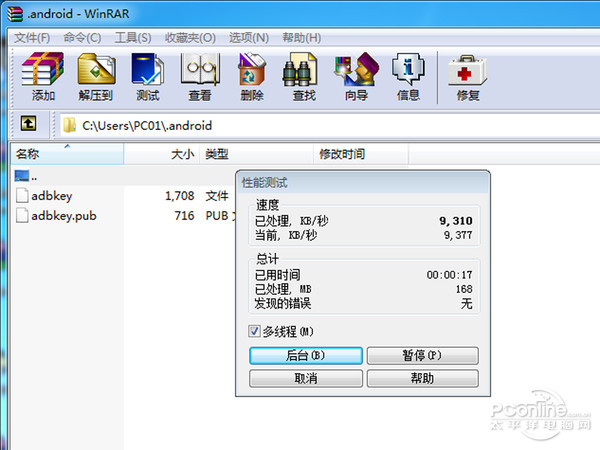Click the 1,708 size value
This screenshot has height=450, width=600.
(x=179, y=196)
